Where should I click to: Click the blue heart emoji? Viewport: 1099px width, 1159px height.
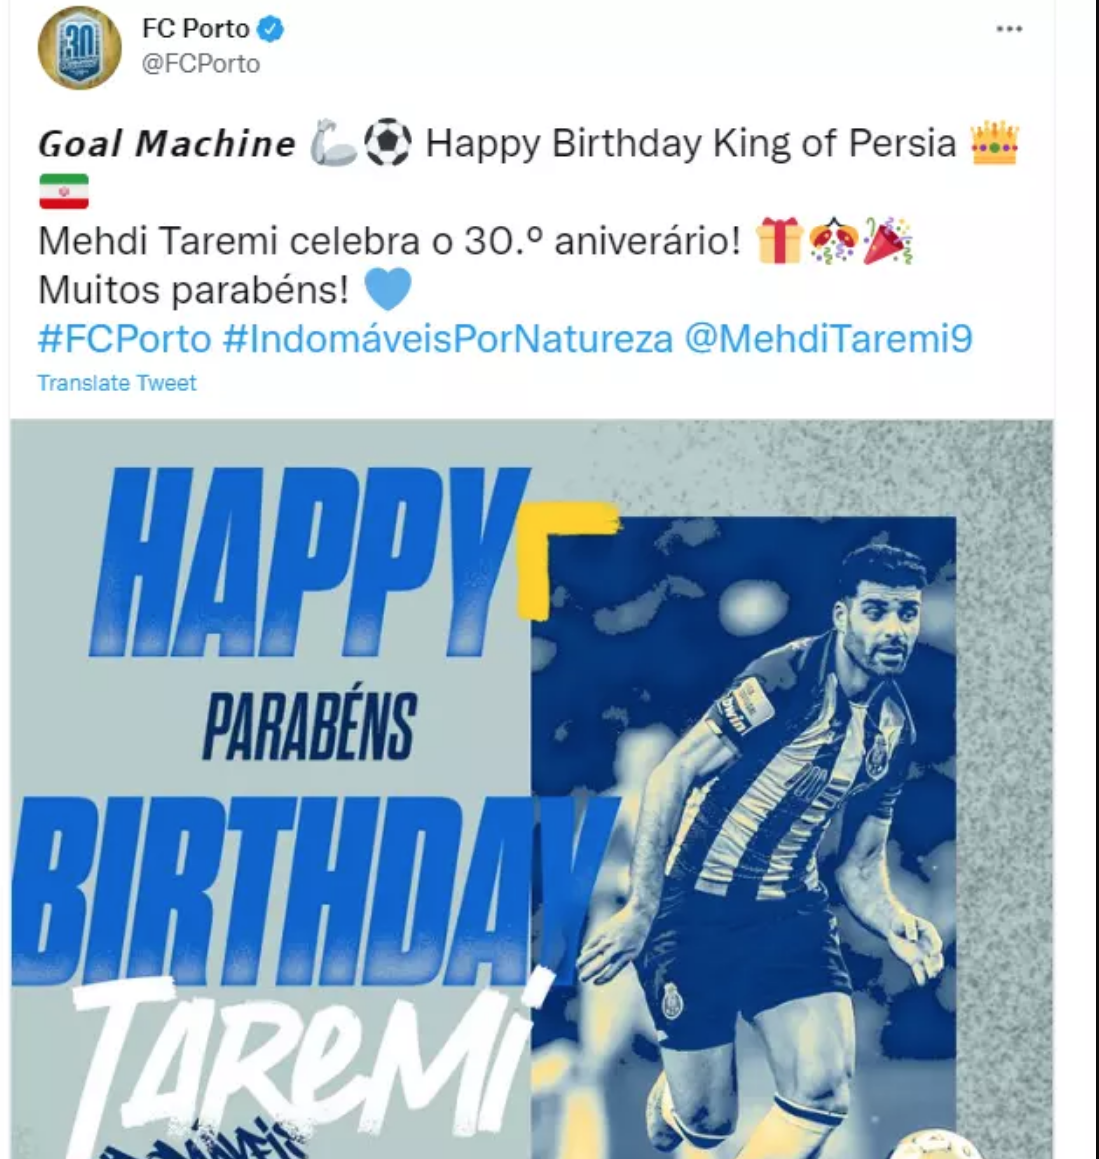coord(387,290)
